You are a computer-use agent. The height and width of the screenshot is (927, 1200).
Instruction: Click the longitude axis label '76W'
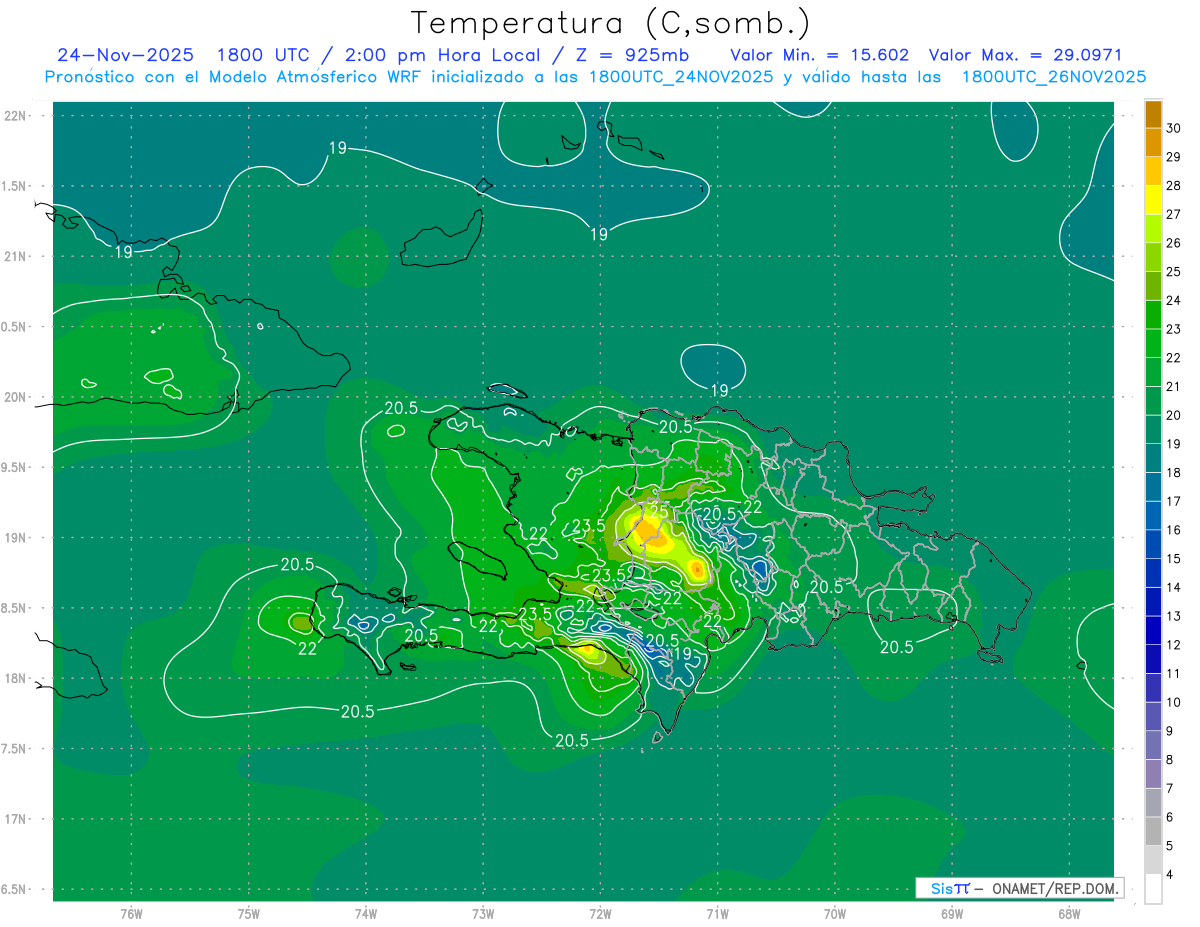131,914
